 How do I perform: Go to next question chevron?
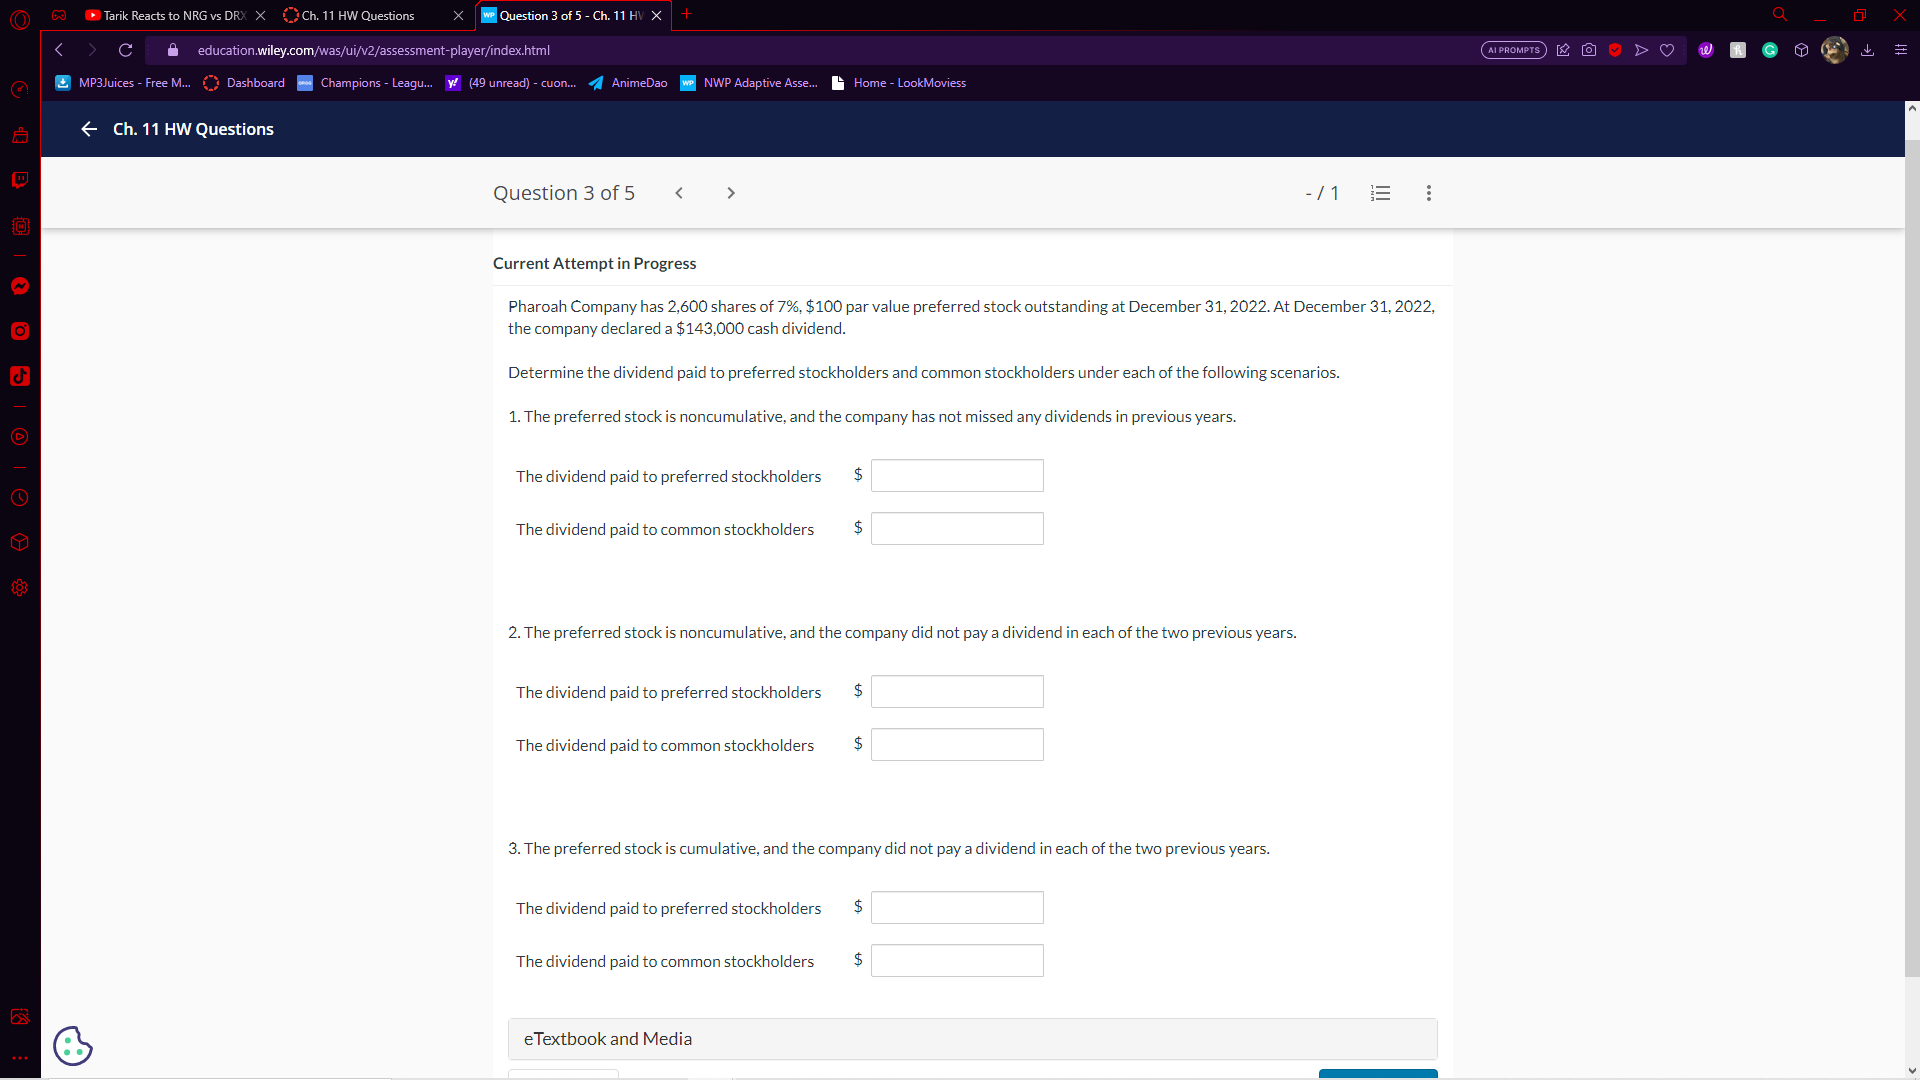731,193
